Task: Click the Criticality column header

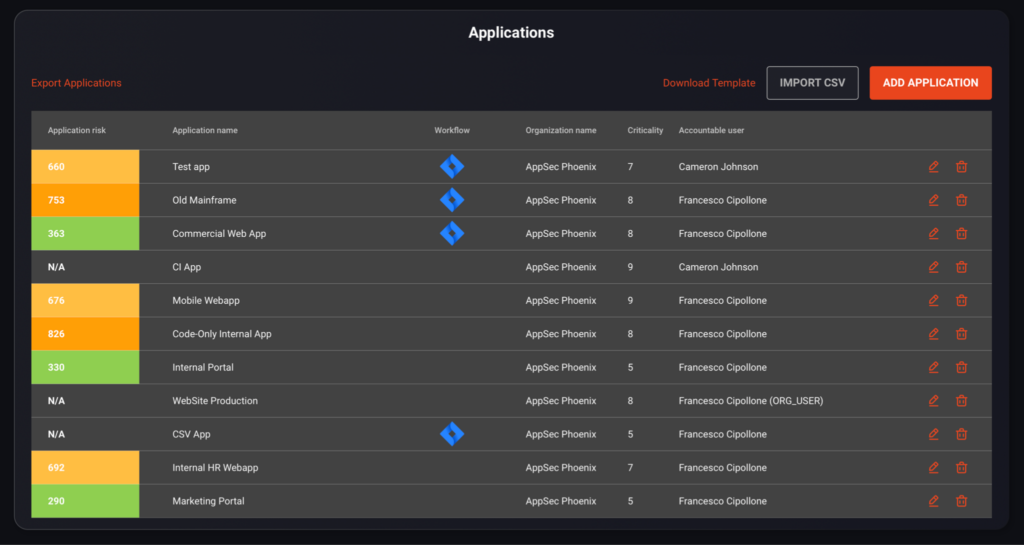Action: [645, 131]
